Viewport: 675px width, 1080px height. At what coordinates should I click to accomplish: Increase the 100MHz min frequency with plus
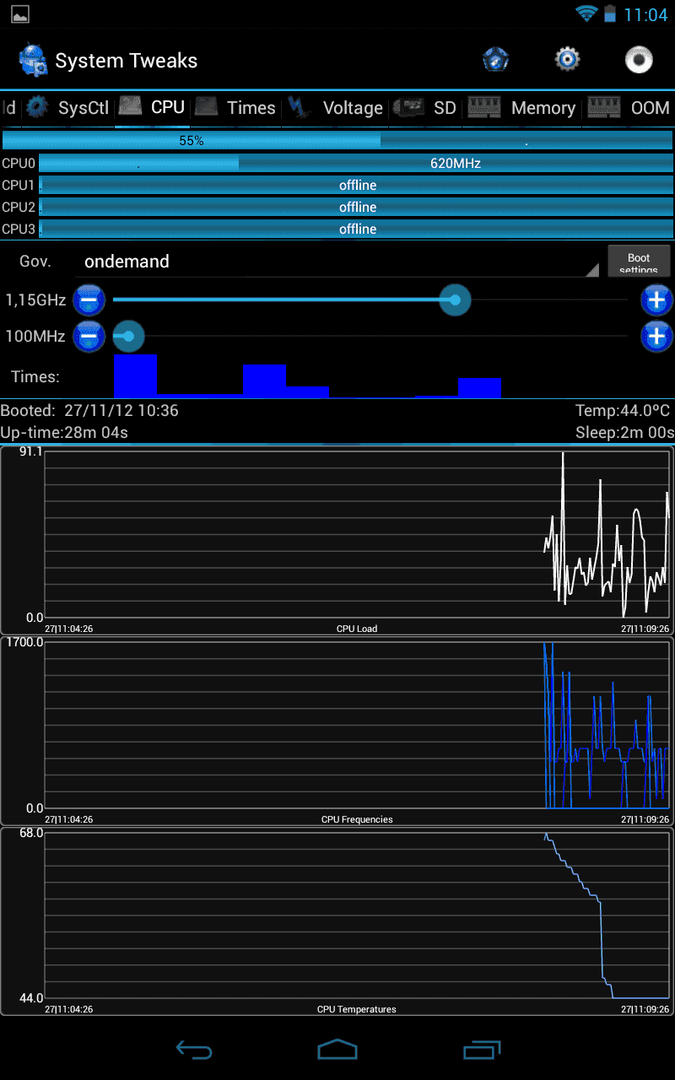(x=656, y=336)
